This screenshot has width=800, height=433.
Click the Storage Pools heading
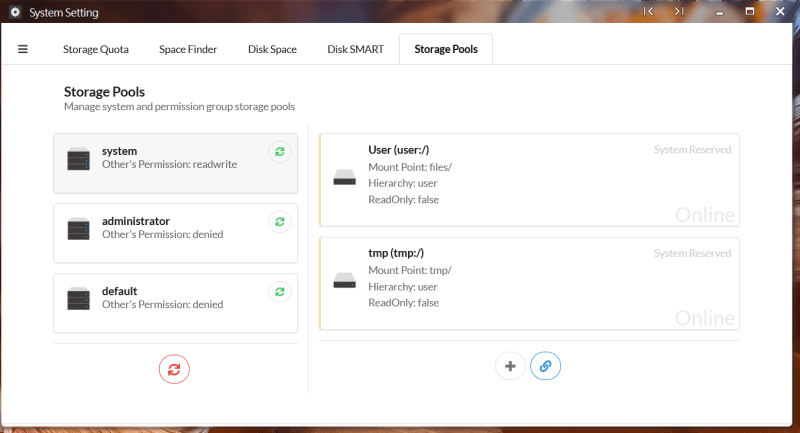pos(104,92)
